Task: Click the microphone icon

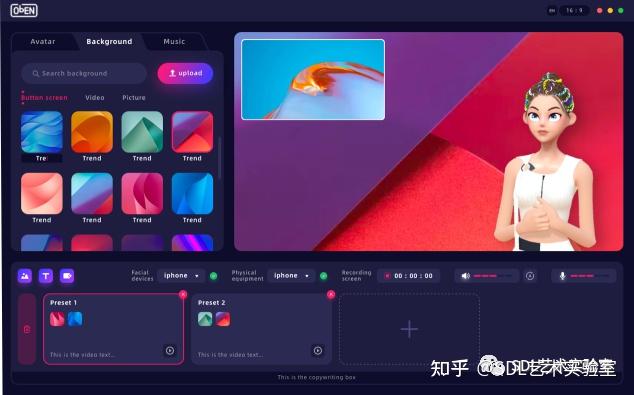Action: [x=562, y=276]
